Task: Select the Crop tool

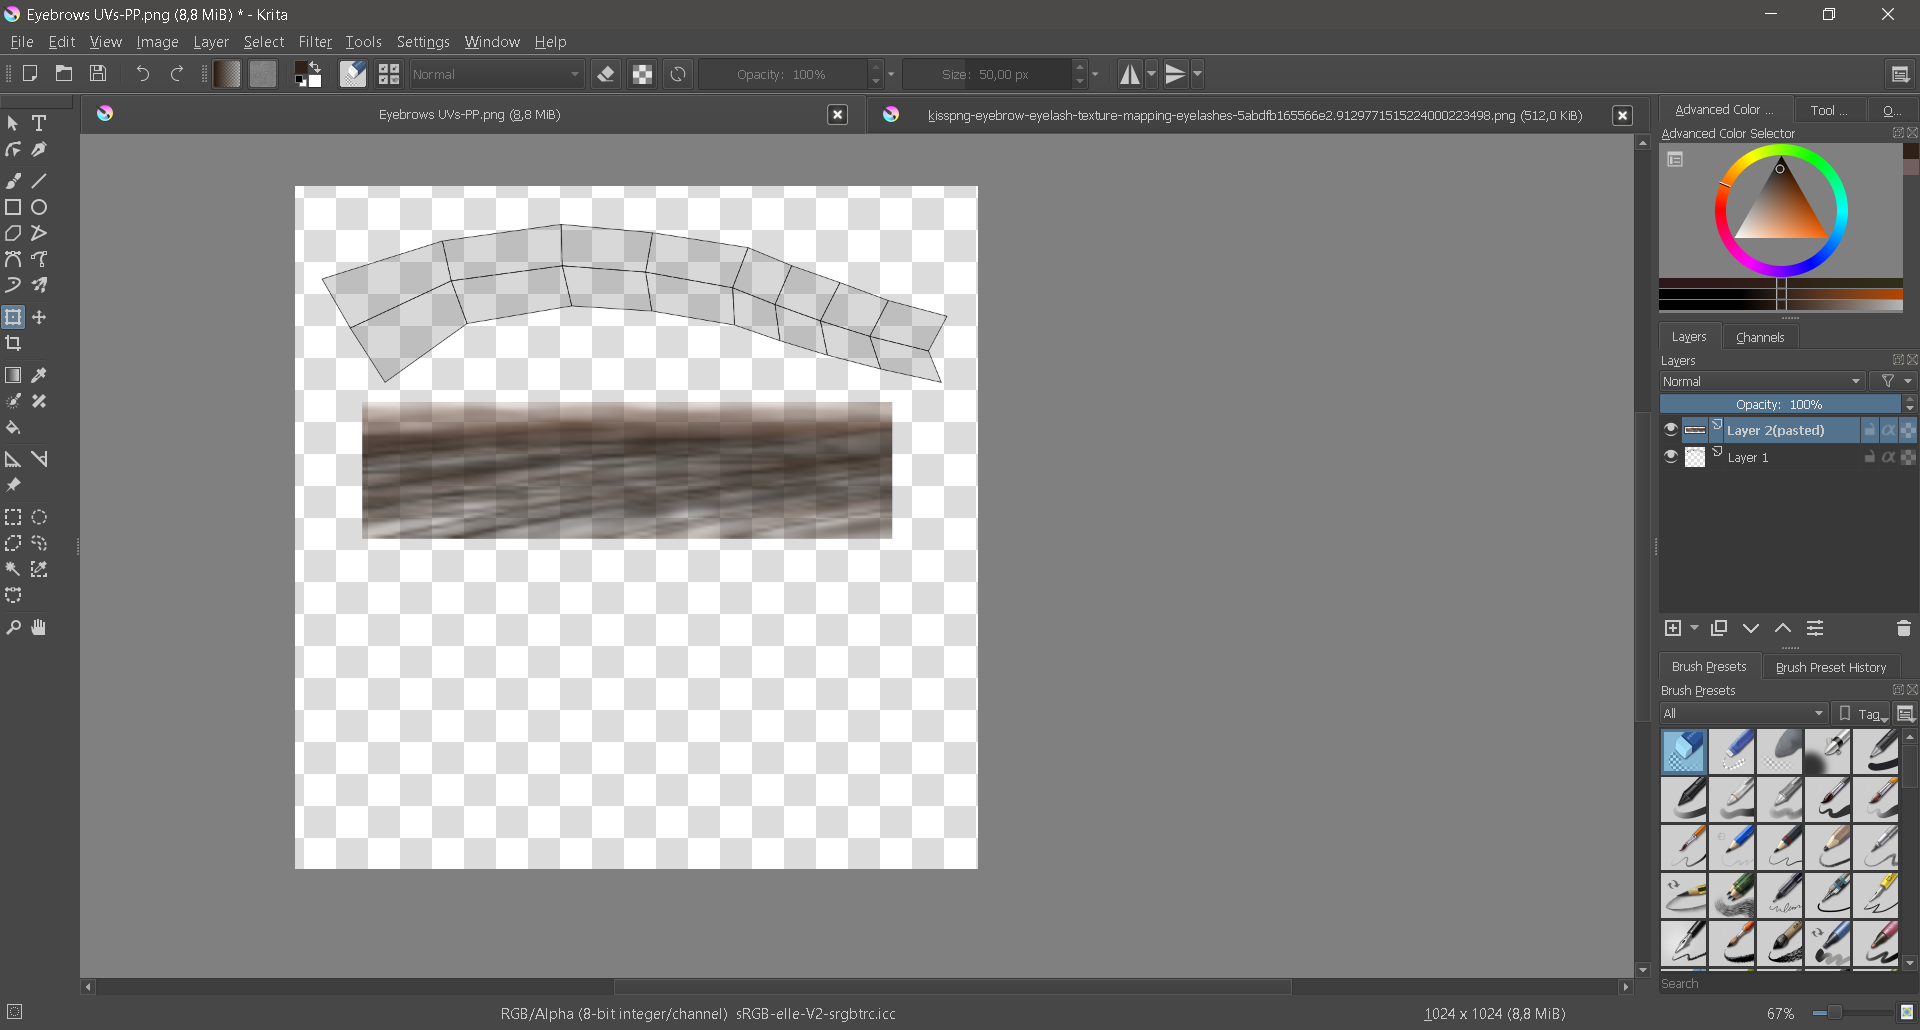Action: pos(13,343)
